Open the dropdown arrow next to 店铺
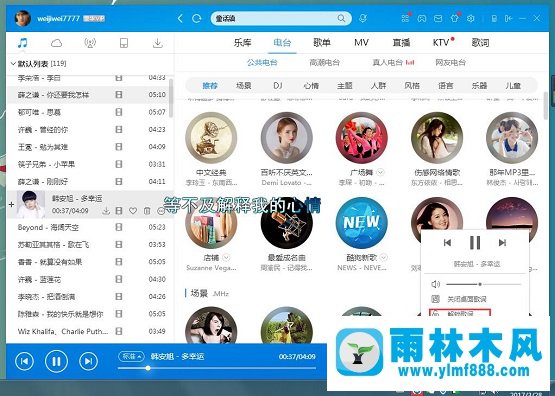 pos(226,257)
